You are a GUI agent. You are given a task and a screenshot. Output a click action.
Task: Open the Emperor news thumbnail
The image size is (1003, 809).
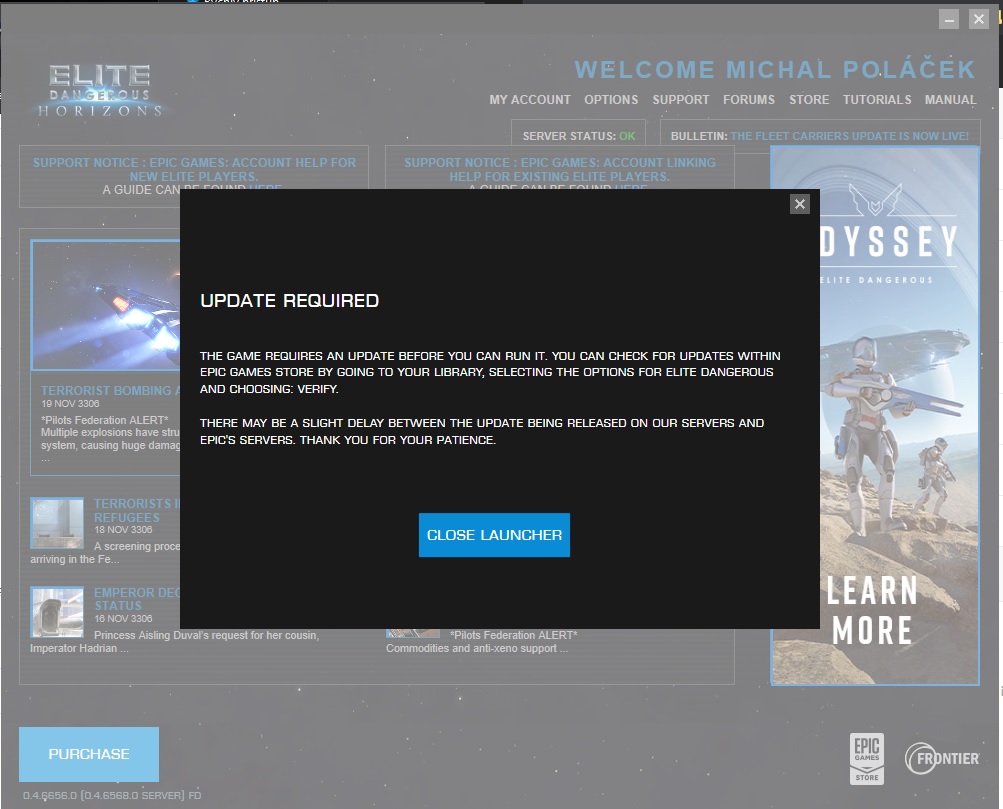pyautogui.click(x=57, y=611)
